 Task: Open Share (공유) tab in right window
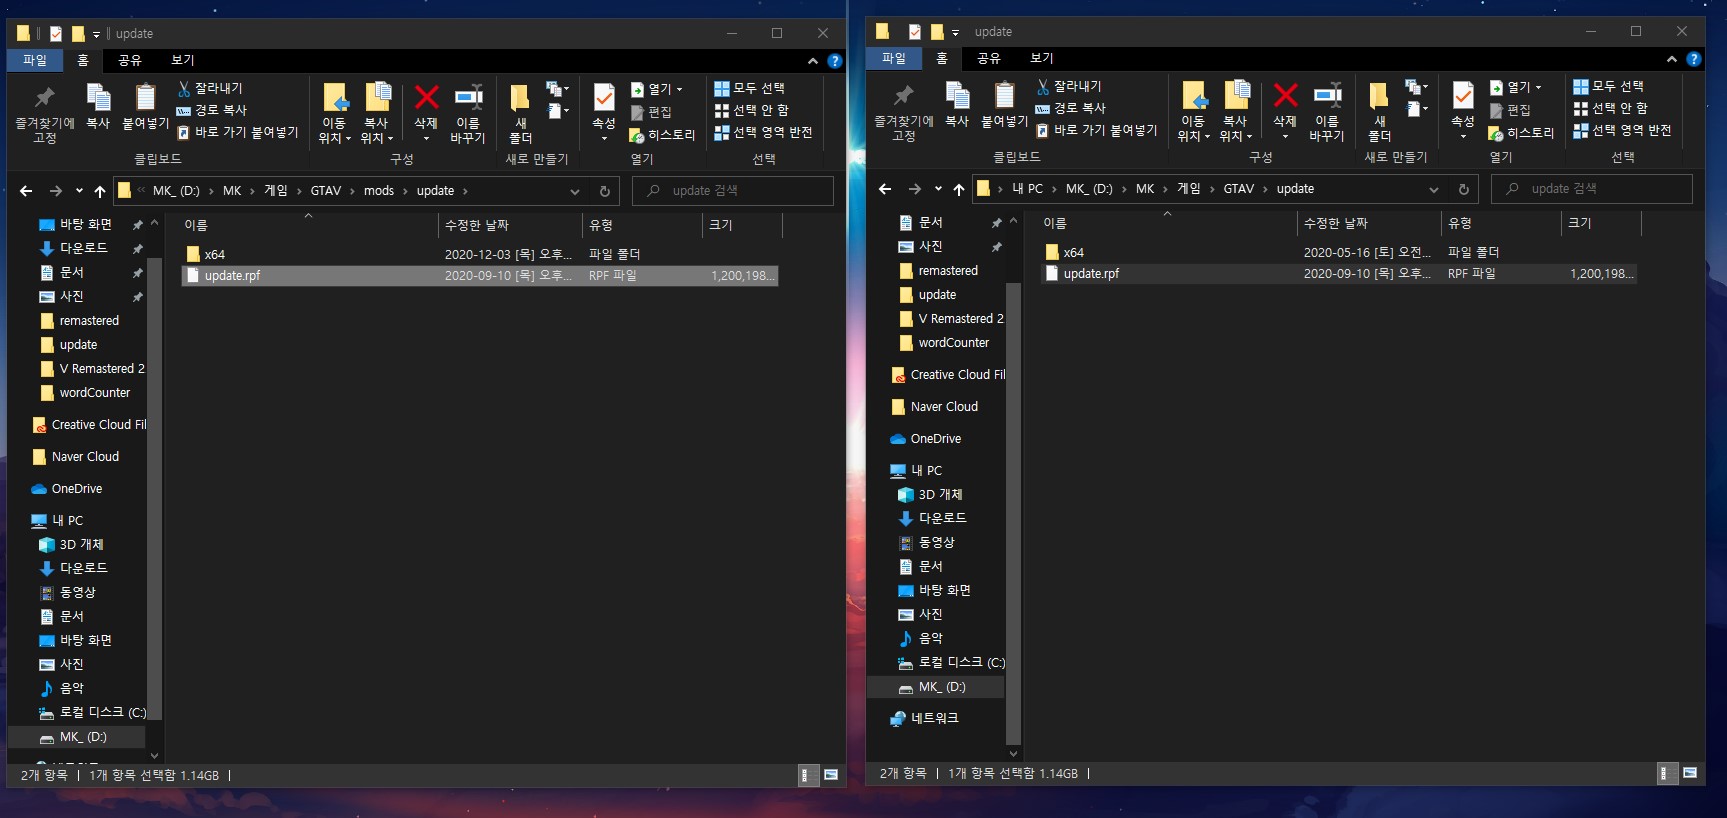[x=988, y=58]
